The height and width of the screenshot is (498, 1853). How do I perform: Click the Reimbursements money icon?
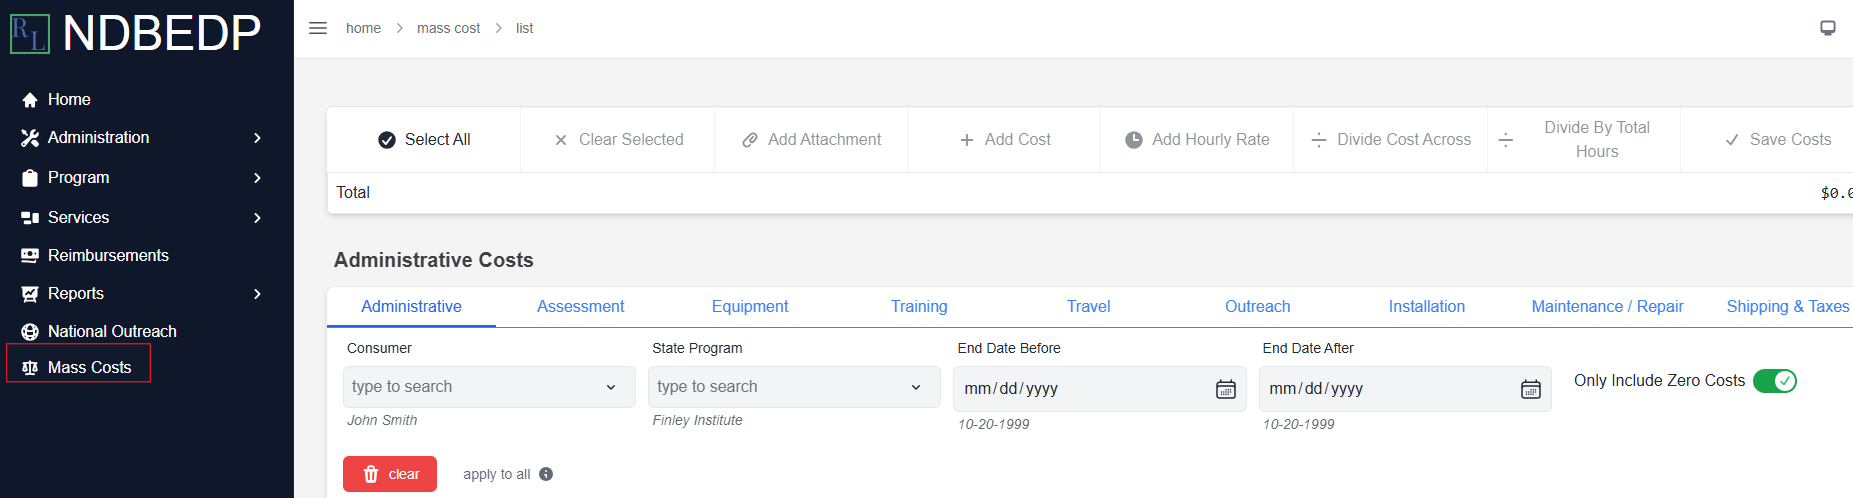point(30,256)
